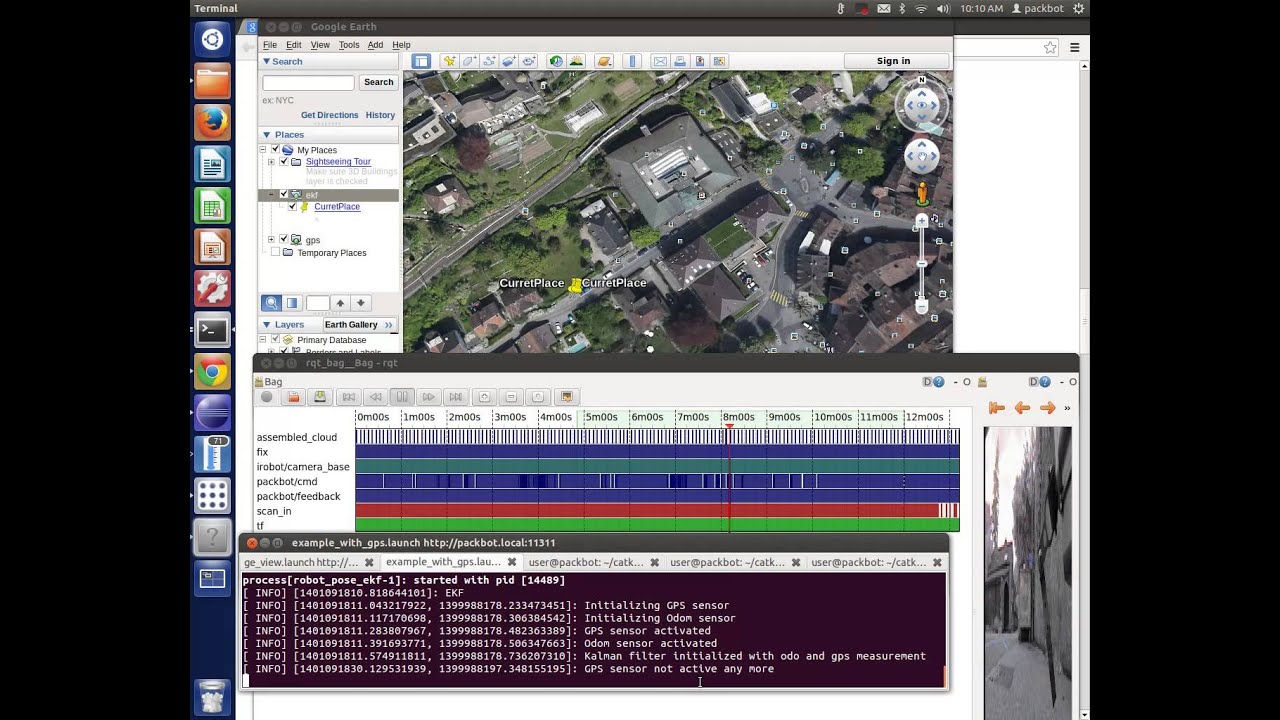The width and height of the screenshot is (1280, 720).
Task: Move selection up with Places arrow
Action: pyautogui.click(x=340, y=303)
